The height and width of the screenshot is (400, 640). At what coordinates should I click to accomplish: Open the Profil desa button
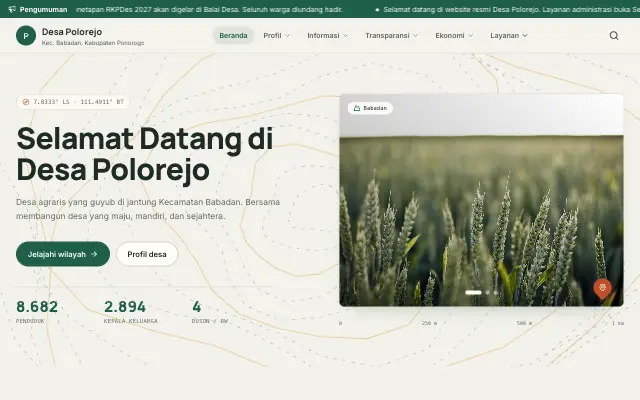(x=147, y=254)
